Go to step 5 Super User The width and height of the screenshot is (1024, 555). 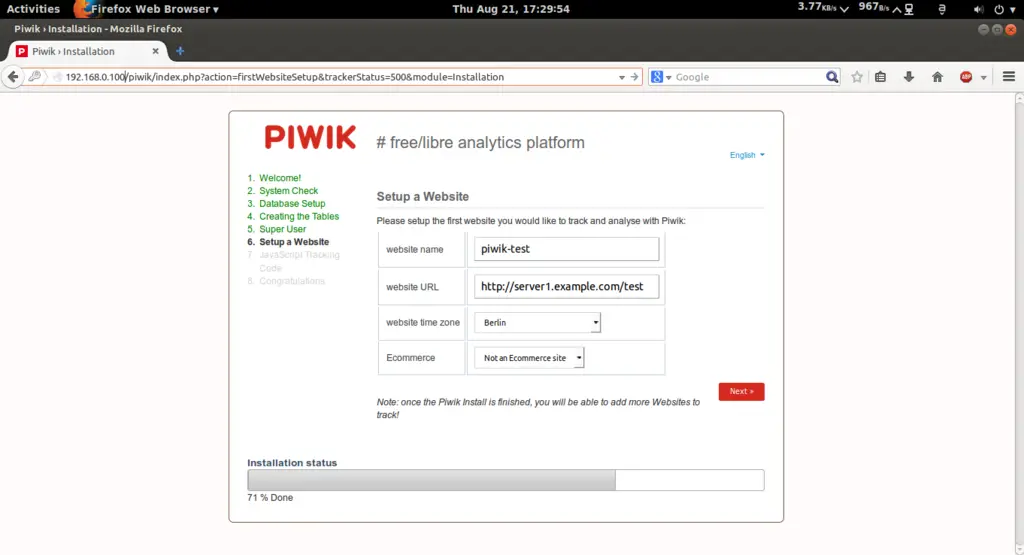tap(282, 229)
